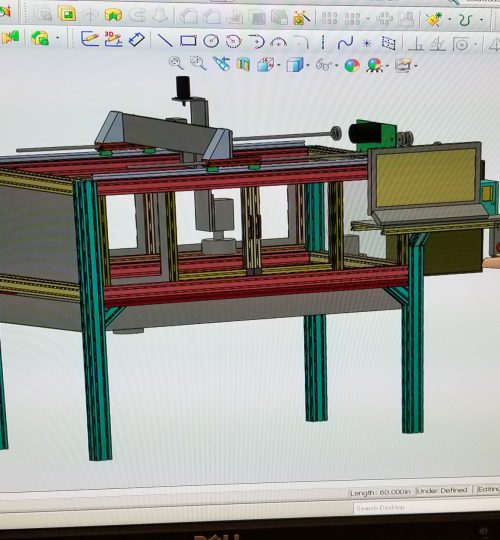Click the 'Length: 60.000in' status readout
500x540 pixels.
380,492
